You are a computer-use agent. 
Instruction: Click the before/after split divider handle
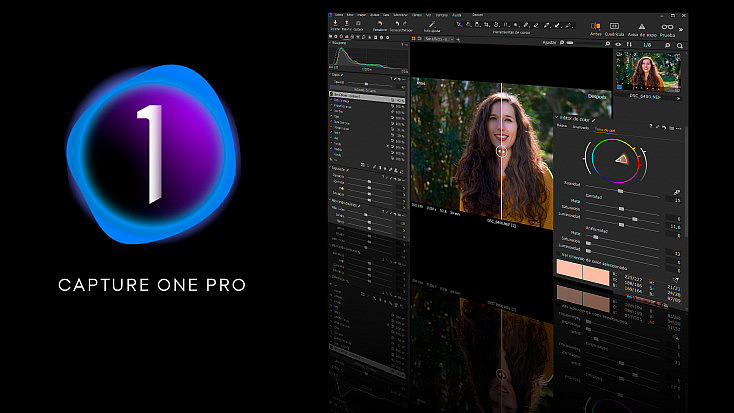click(501, 151)
